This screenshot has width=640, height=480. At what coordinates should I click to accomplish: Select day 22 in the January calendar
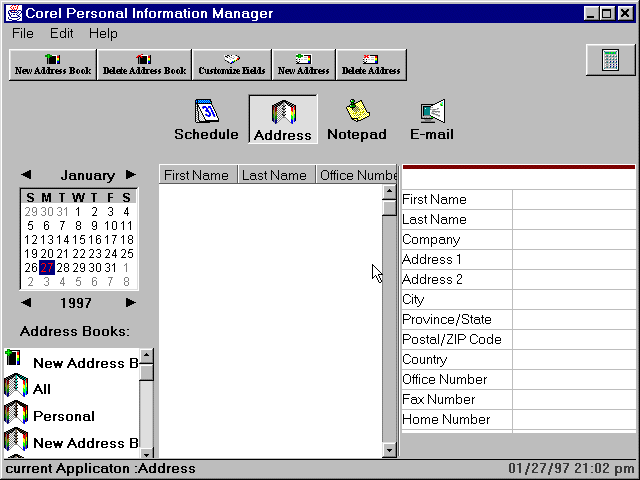click(x=78, y=254)
